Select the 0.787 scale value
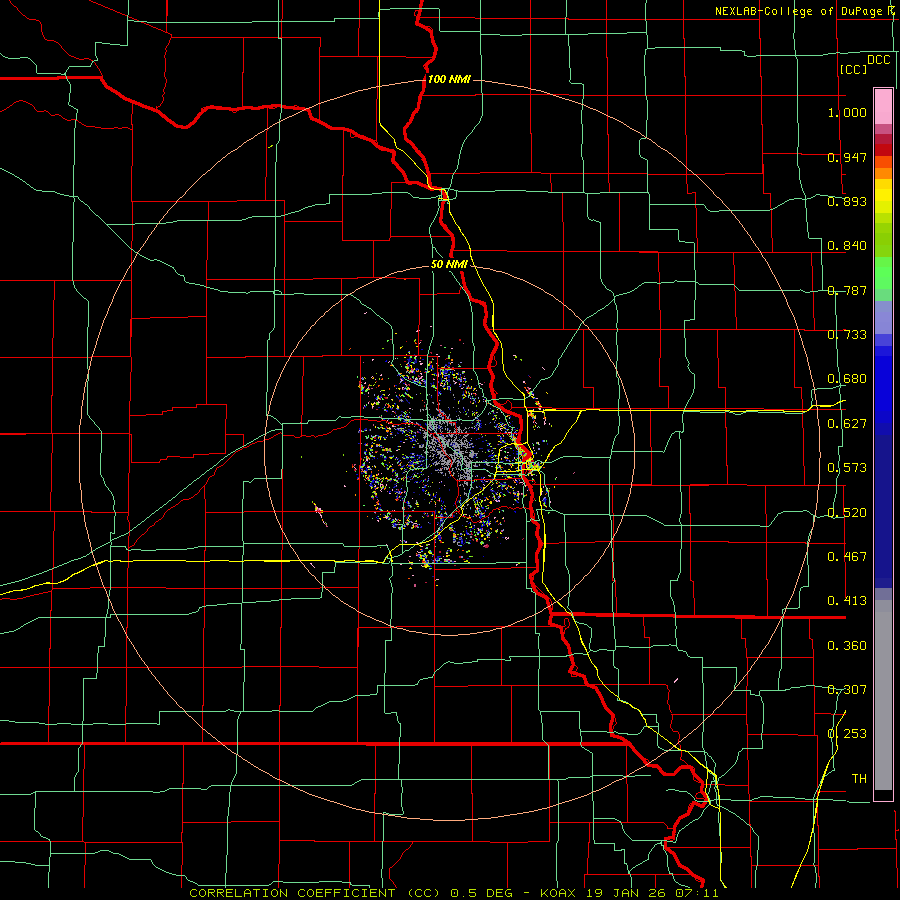This screenshot has width=900, height=900. (x=847, y=290)
